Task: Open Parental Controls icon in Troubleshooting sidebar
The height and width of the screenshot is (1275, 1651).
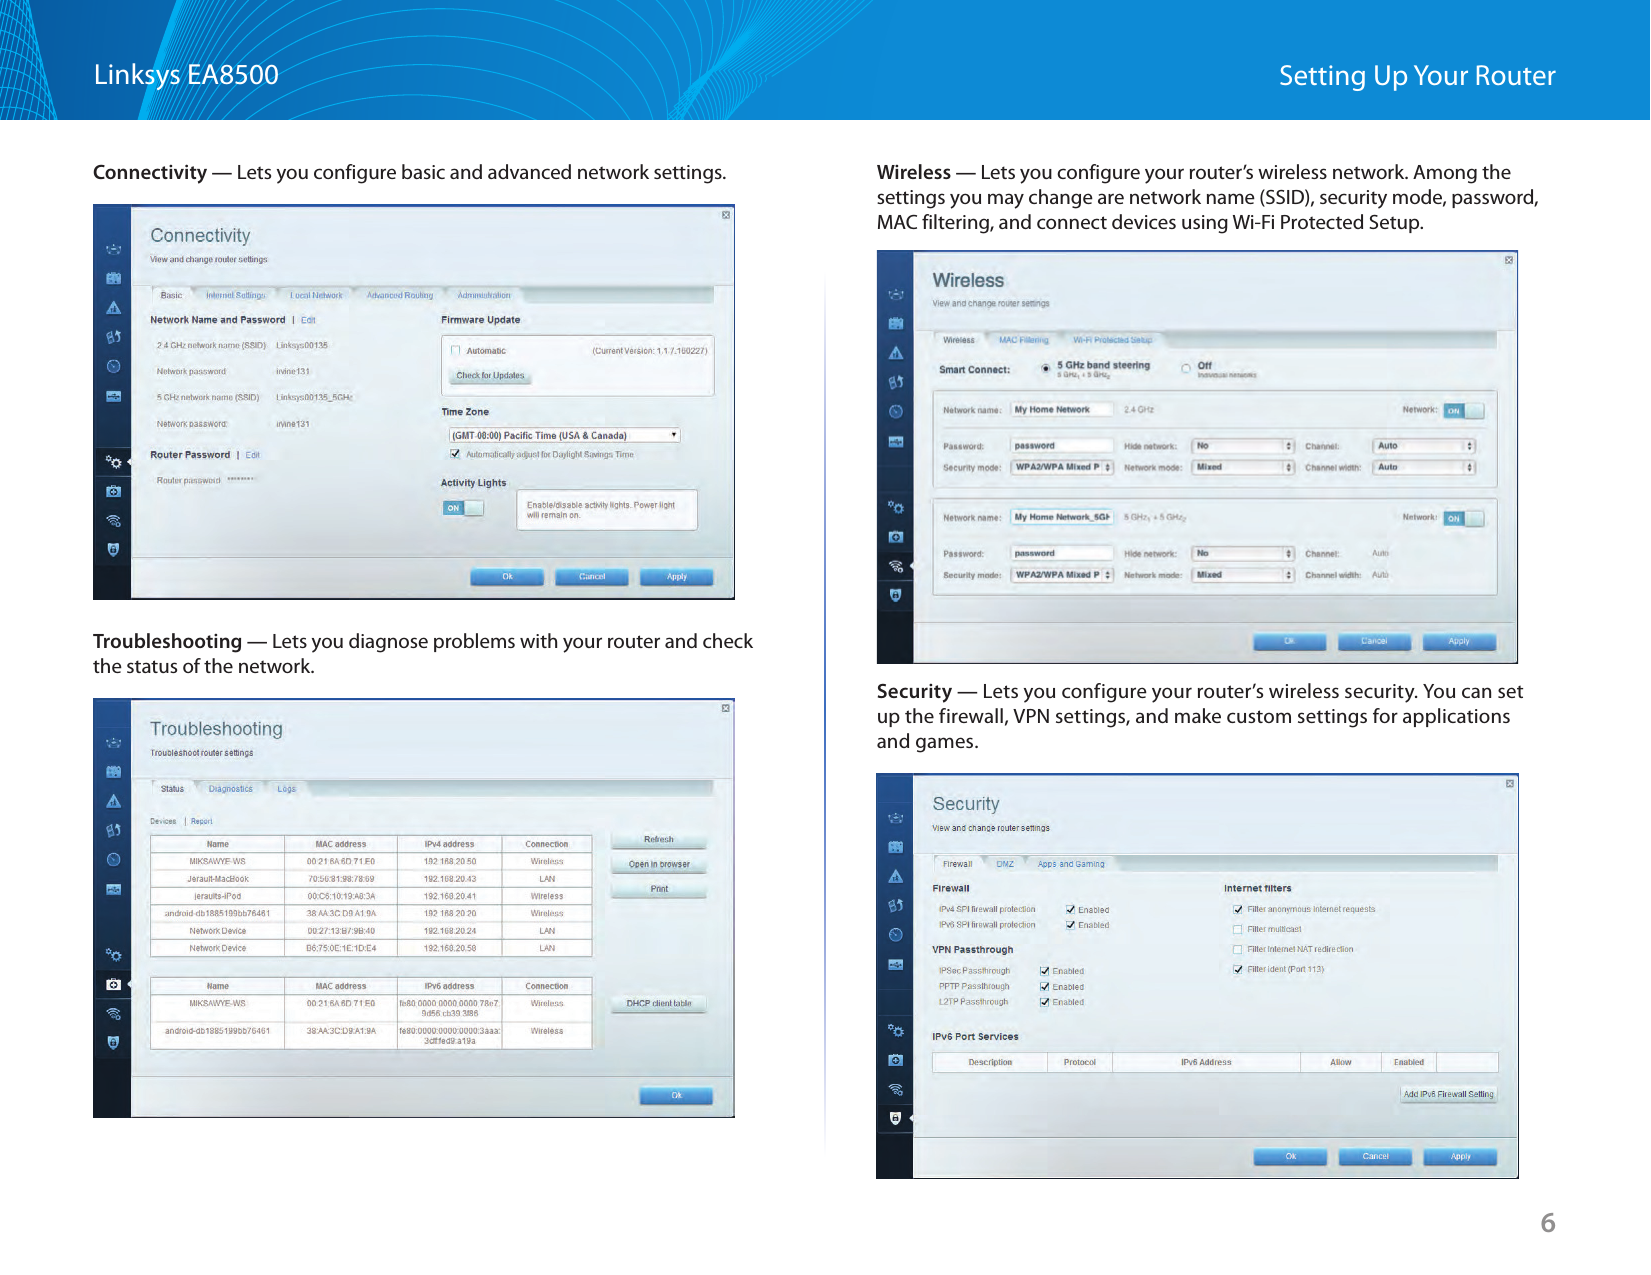Action: (x=114, y=801)
